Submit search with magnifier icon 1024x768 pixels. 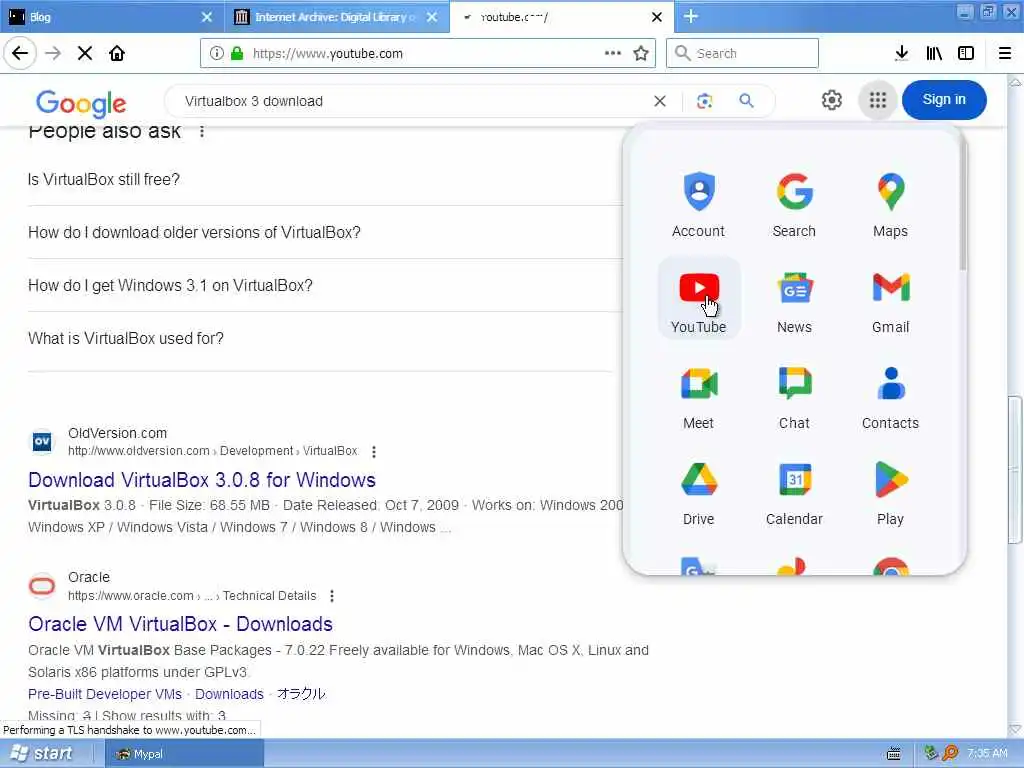[746, 101]
